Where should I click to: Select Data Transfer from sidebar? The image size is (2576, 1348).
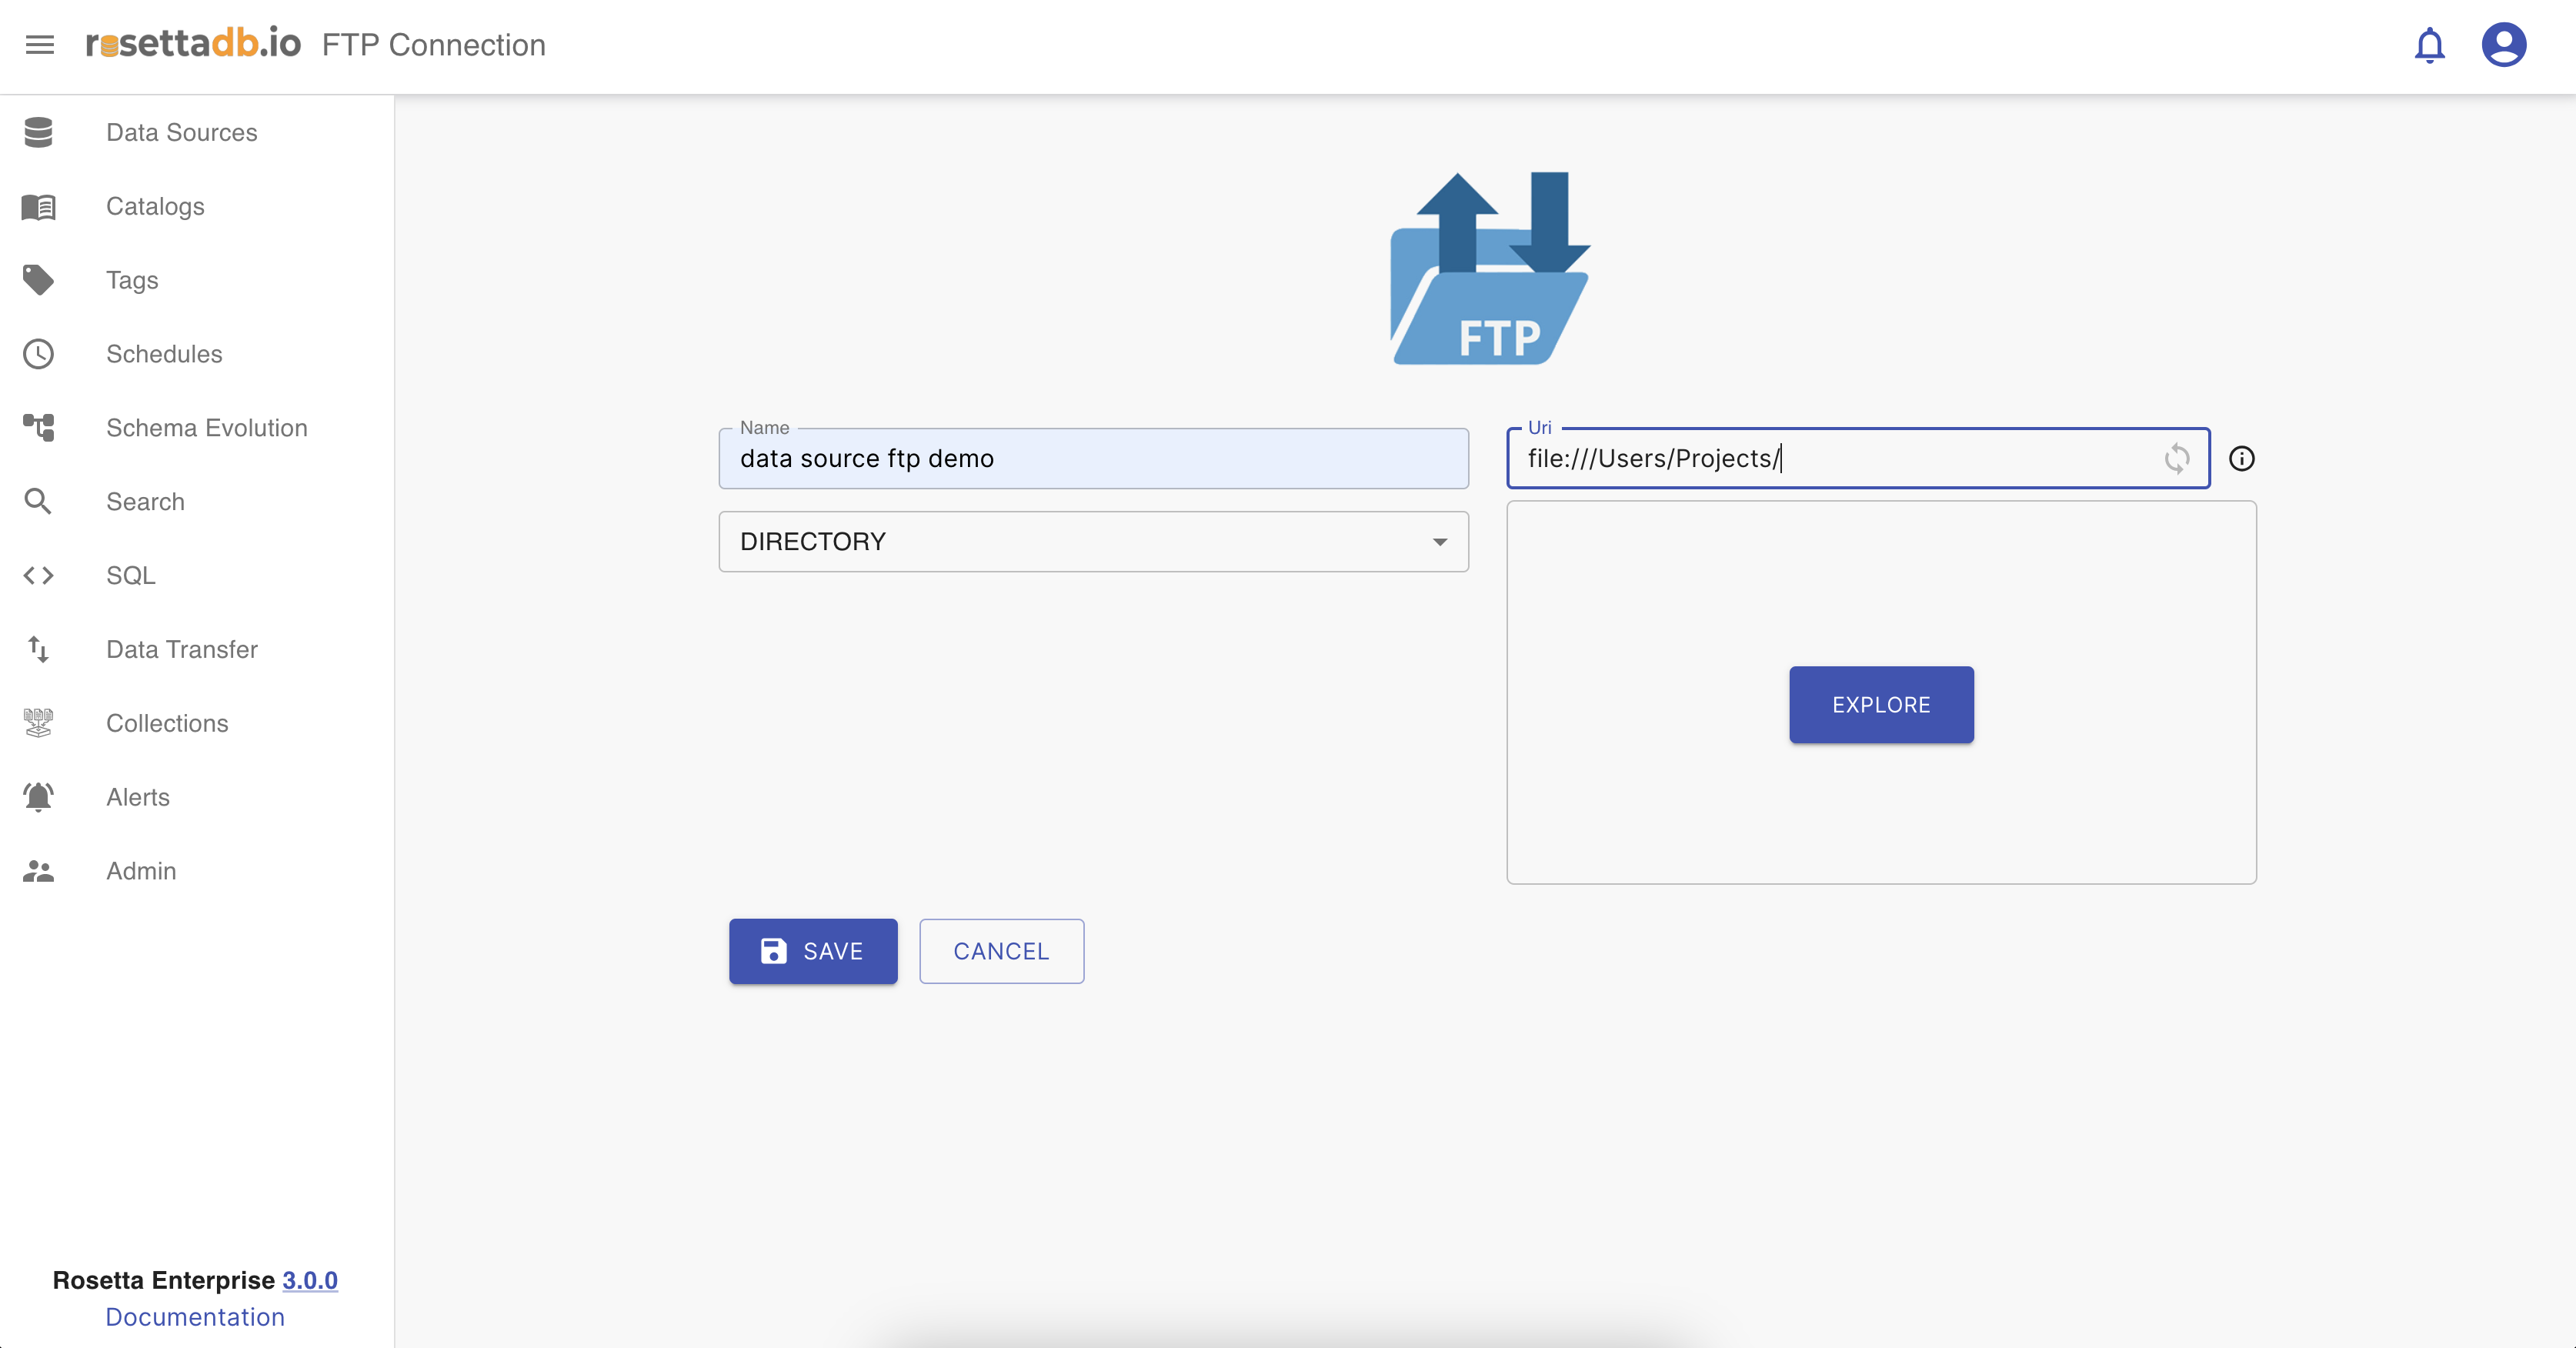[x=182, y=649]
